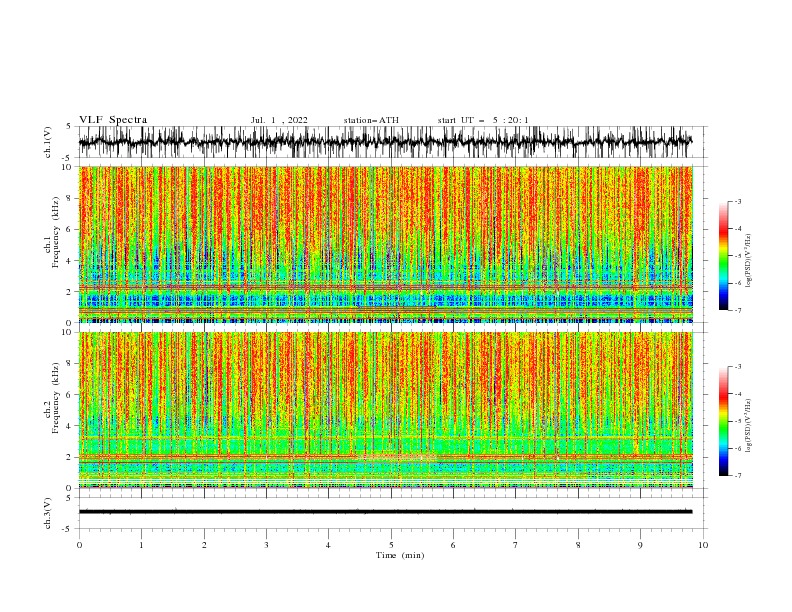Screen dimensions: 792x612
Task: Click time axis tick label "3"
Action: coord(266,545)
